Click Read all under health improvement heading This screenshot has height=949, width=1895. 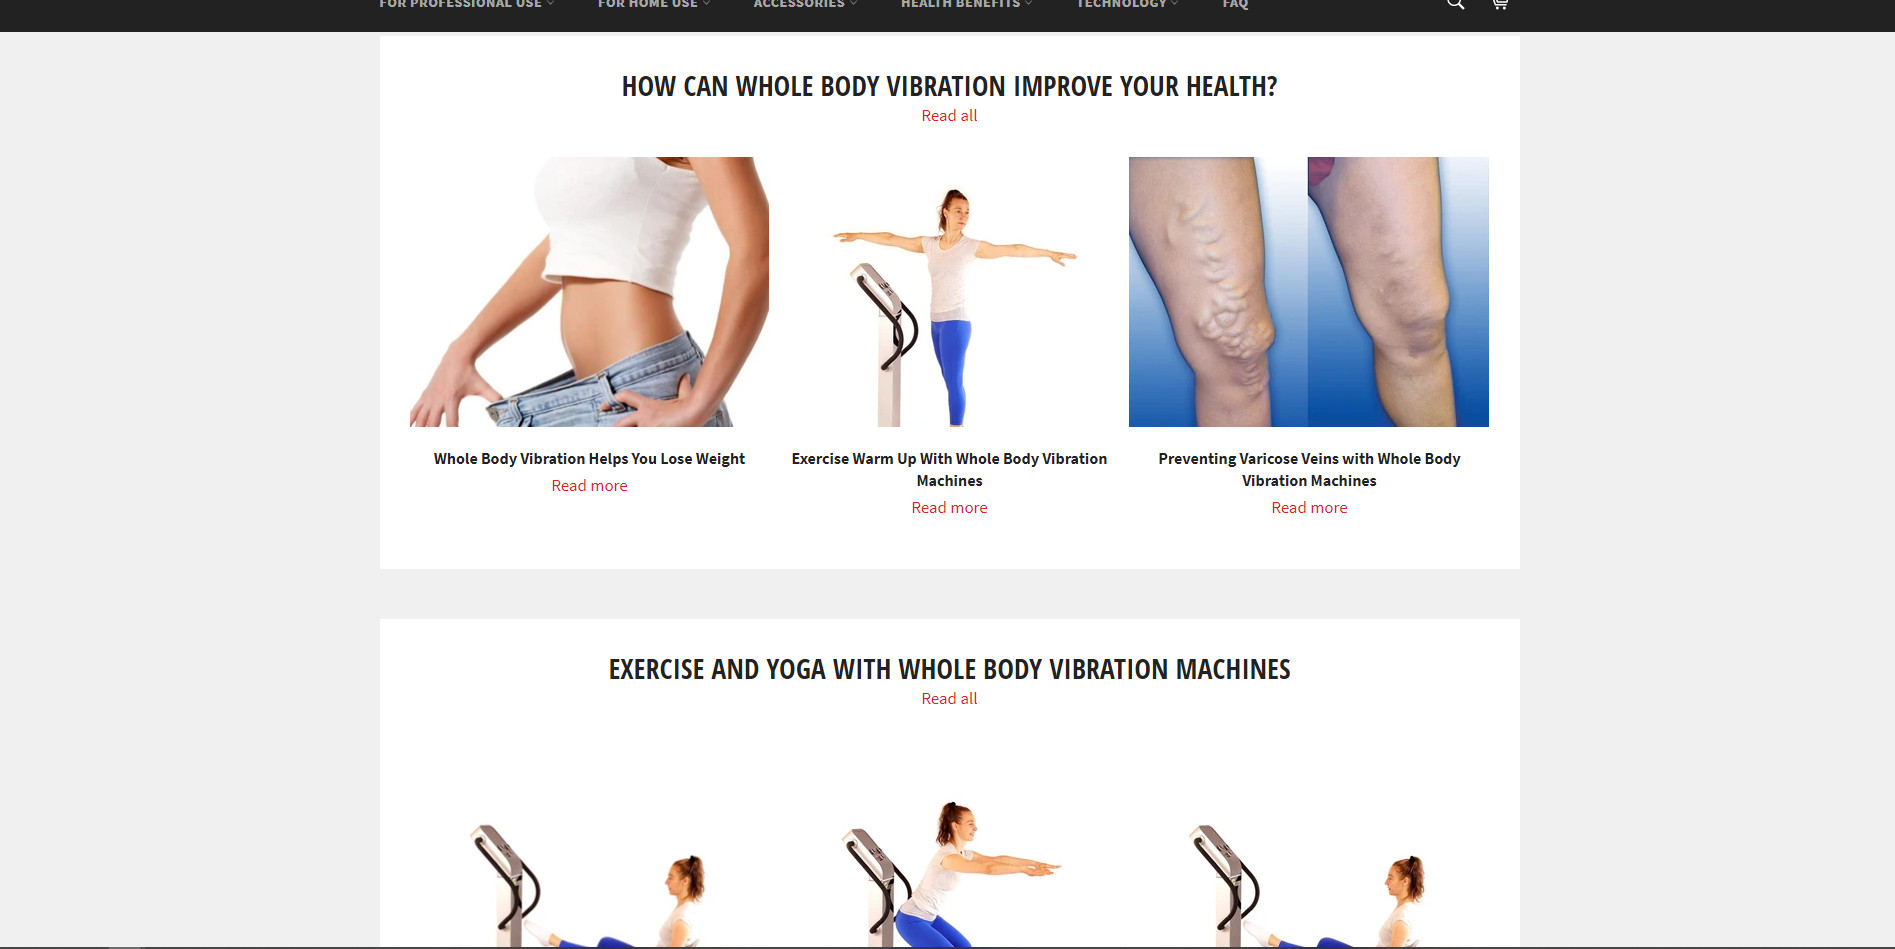pos(949,116)
